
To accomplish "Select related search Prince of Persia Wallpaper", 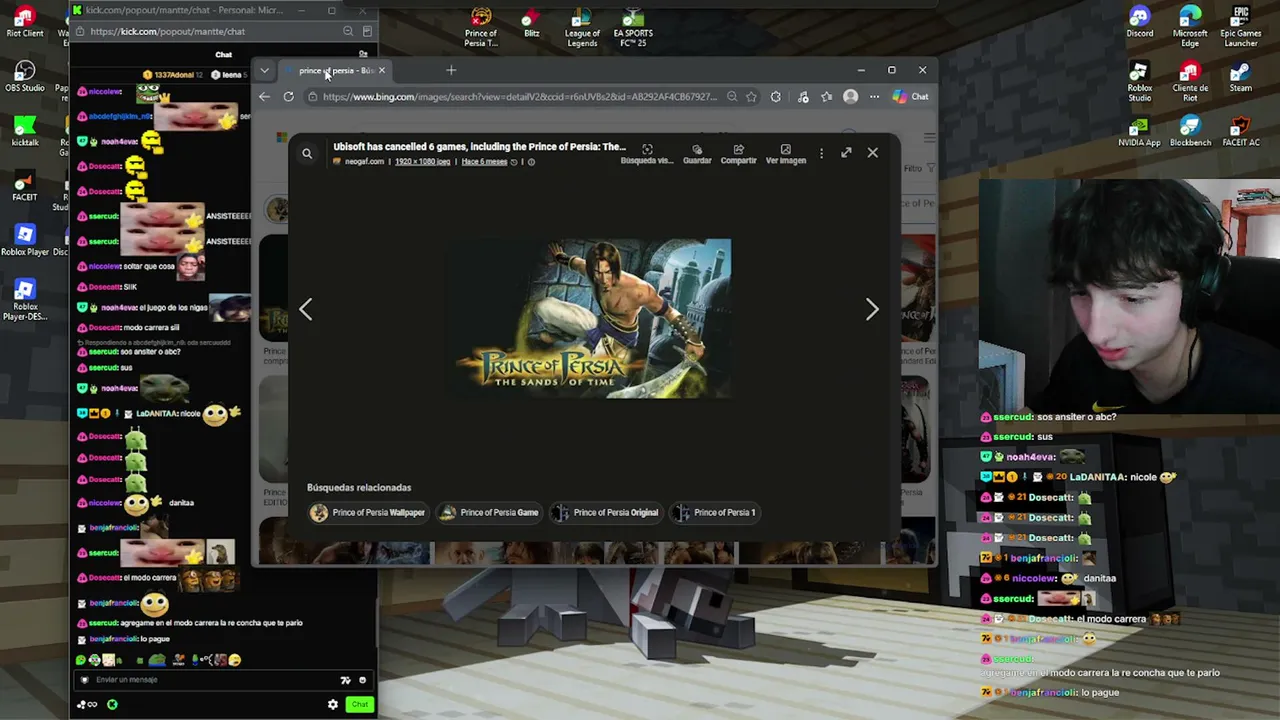I will (368, 513).
